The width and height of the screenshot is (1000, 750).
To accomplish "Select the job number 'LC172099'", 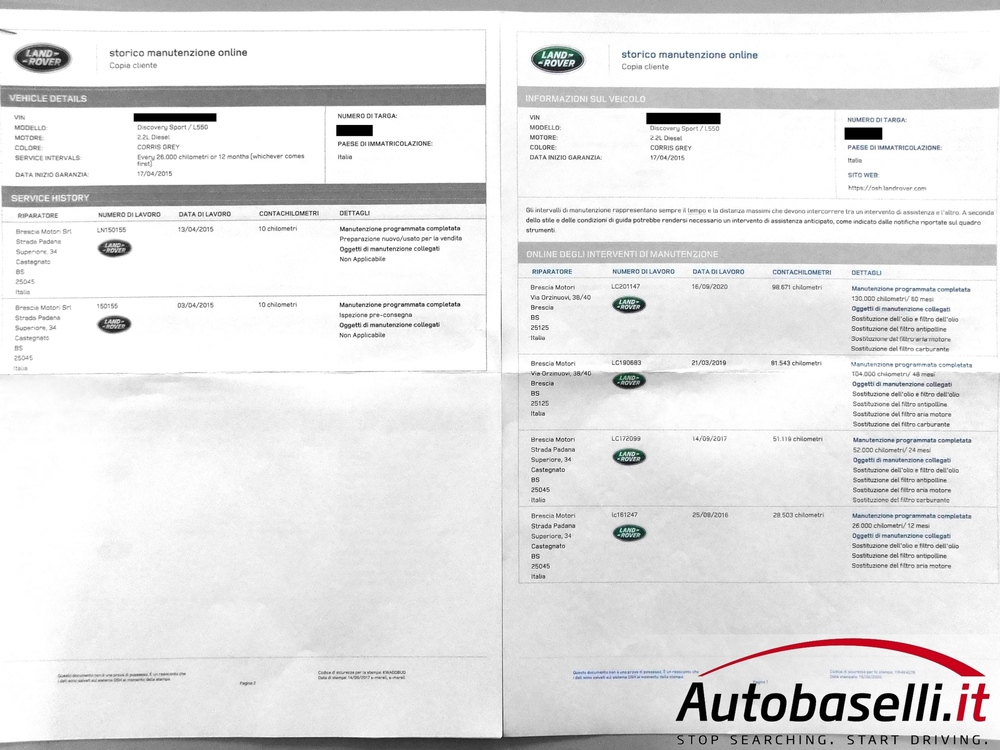I will (x=626, y=438).
